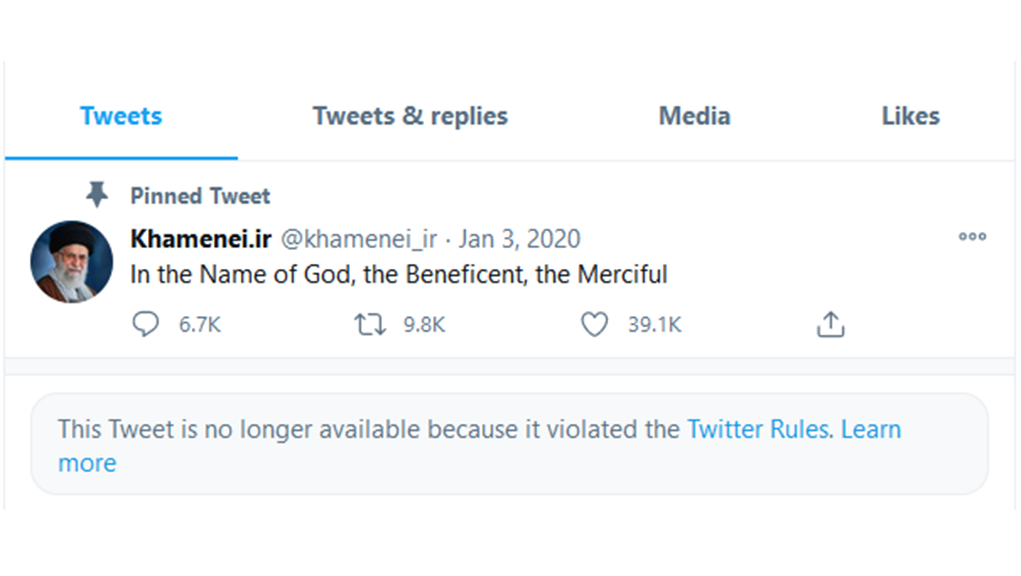Viewport: 1021px width, 576px height.
Task: Open the @khamenei_ir handle link
Action: click(358, 240)
